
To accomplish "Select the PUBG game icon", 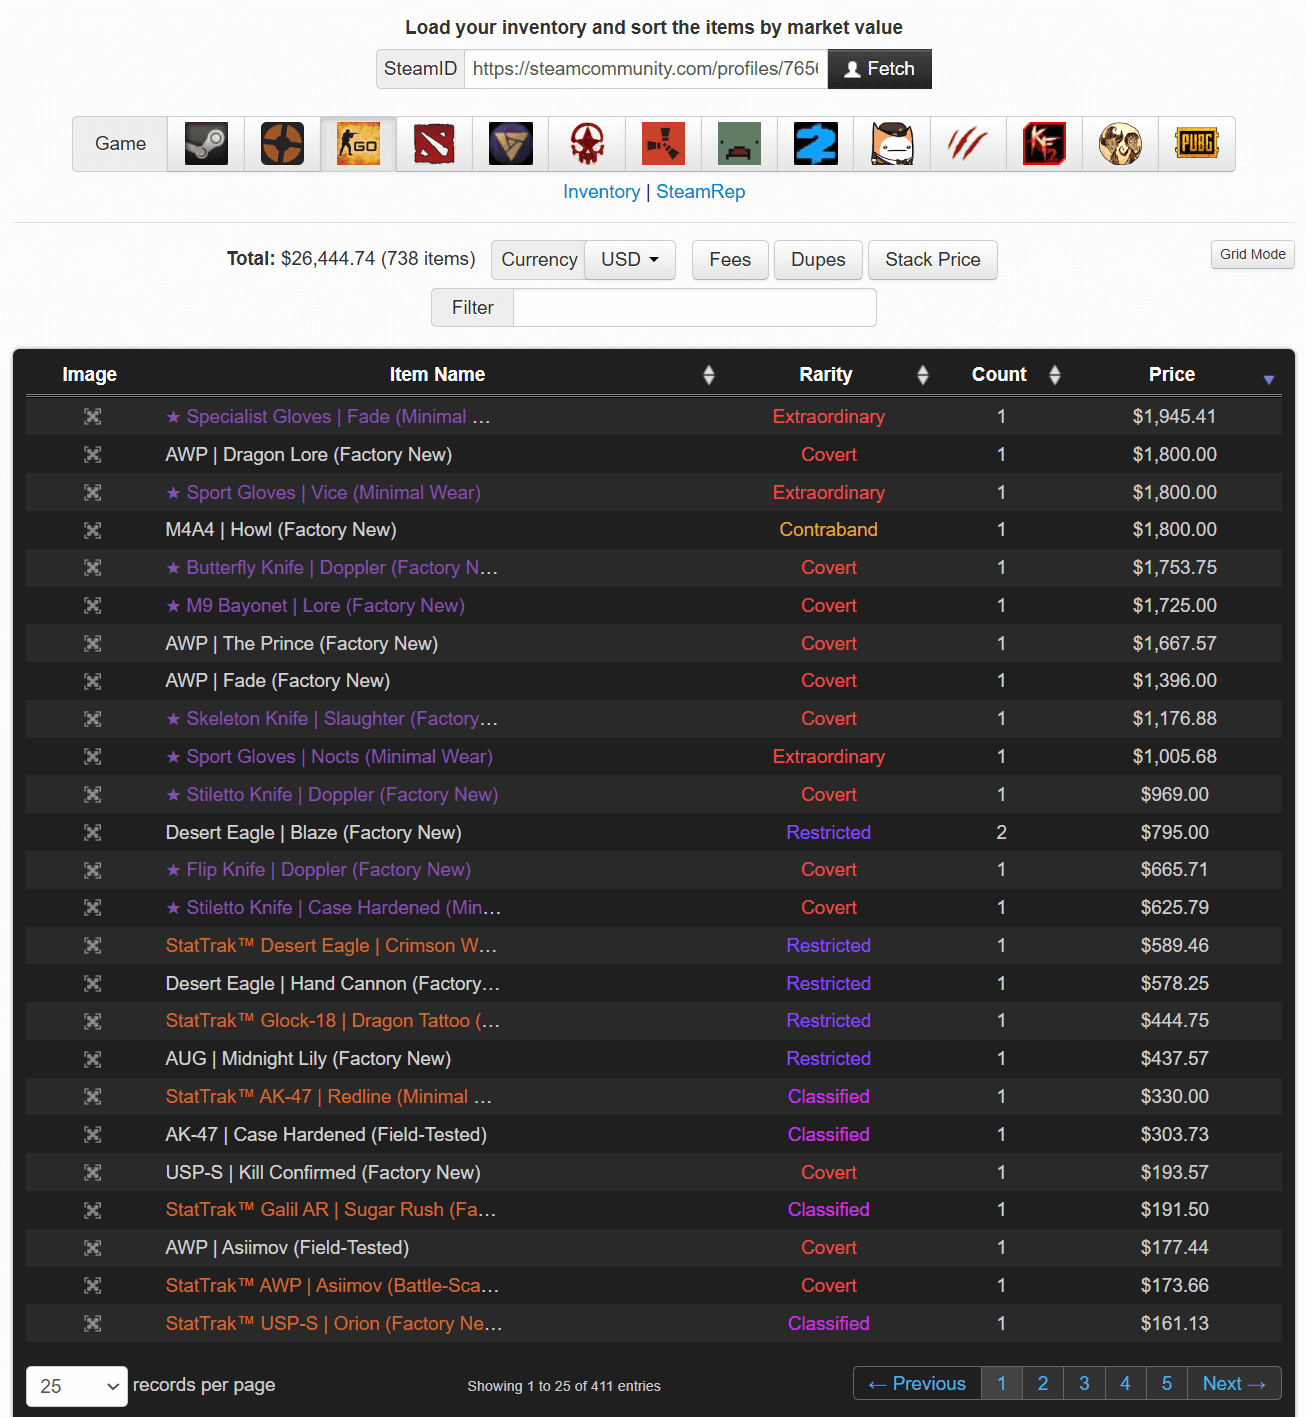I will pyautogui.click(x=1196, y=144).
